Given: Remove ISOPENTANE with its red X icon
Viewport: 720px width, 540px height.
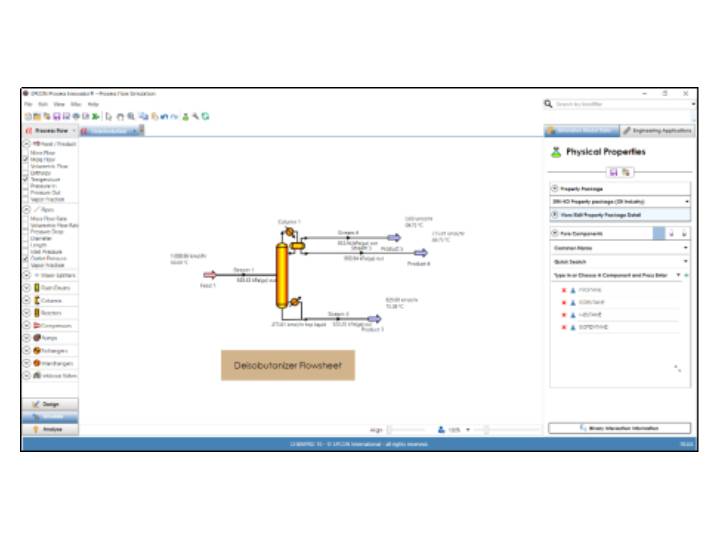Looking at the screenshot, I should [564, 327].
